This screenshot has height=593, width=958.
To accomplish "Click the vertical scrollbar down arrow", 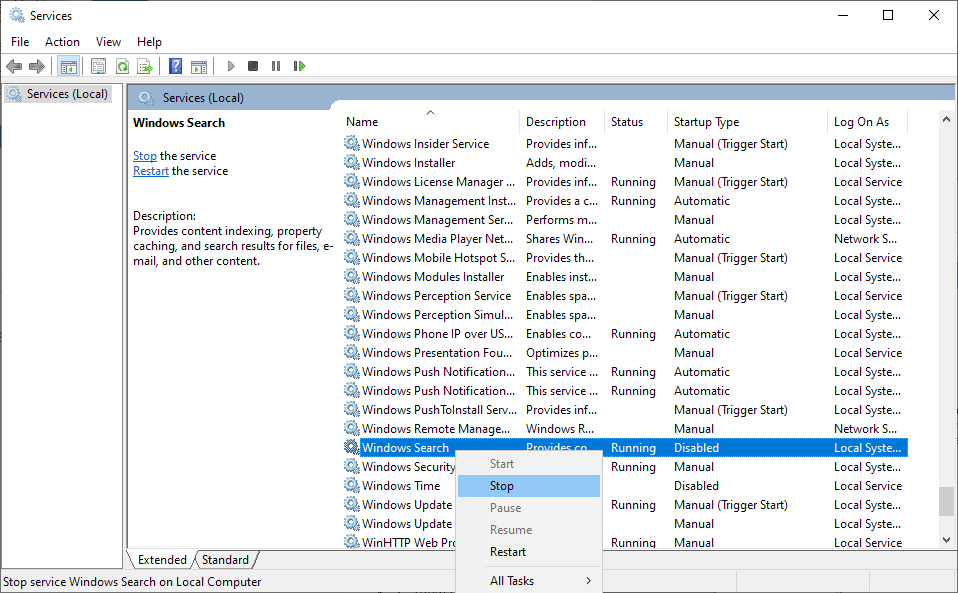I will tap(947, 539).
